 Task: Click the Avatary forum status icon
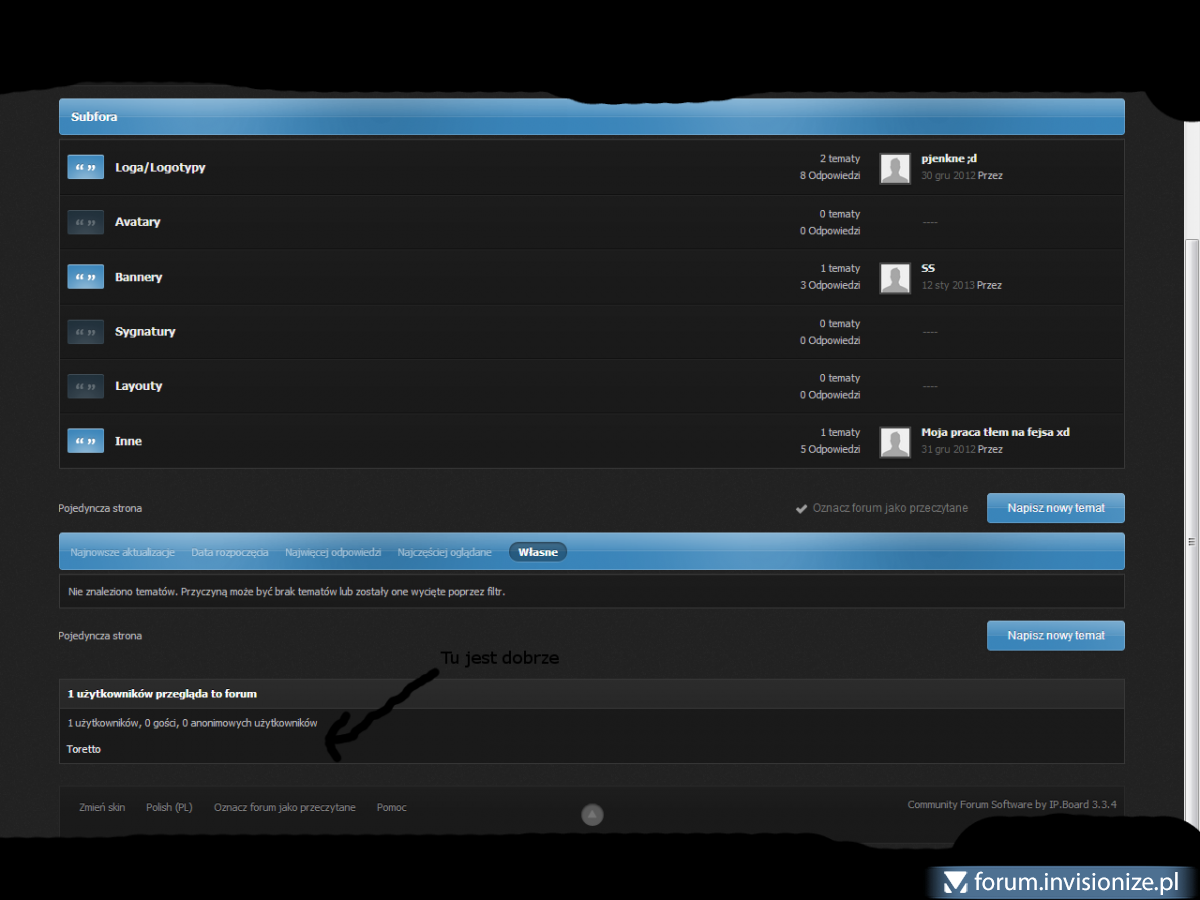85,222
